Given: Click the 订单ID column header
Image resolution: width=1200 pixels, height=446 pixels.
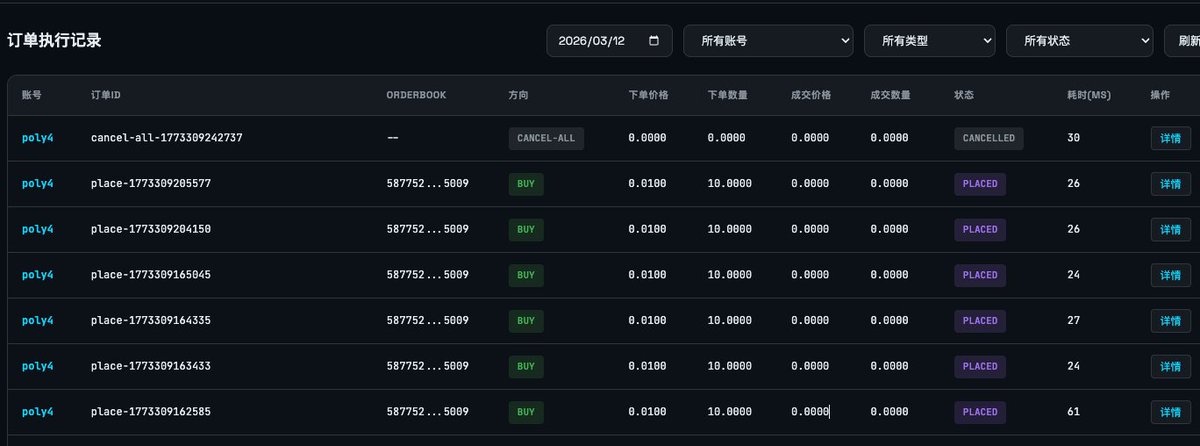Looking at the screenshot, I should coord(106,95).
